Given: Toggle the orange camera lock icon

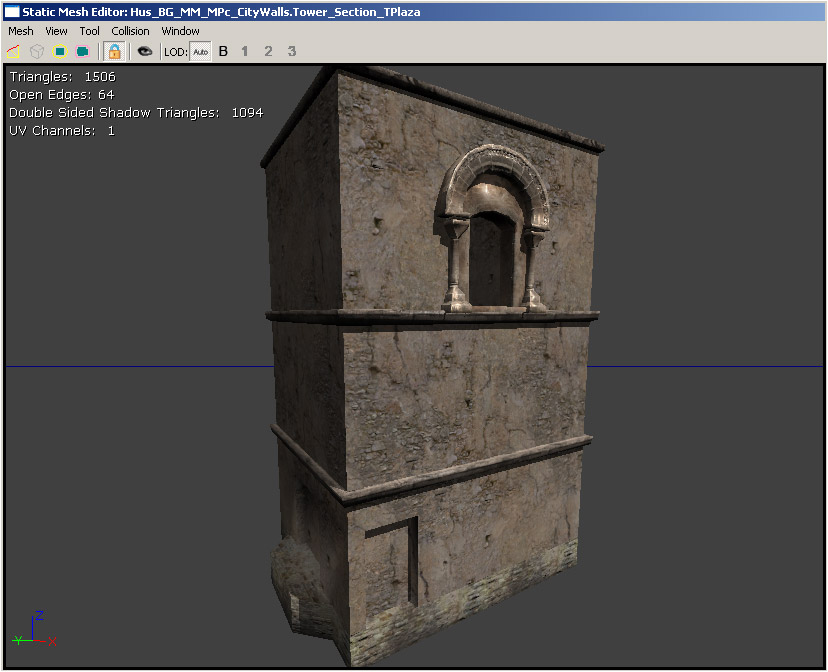Looking at the screenshot, I should point(114,51).
